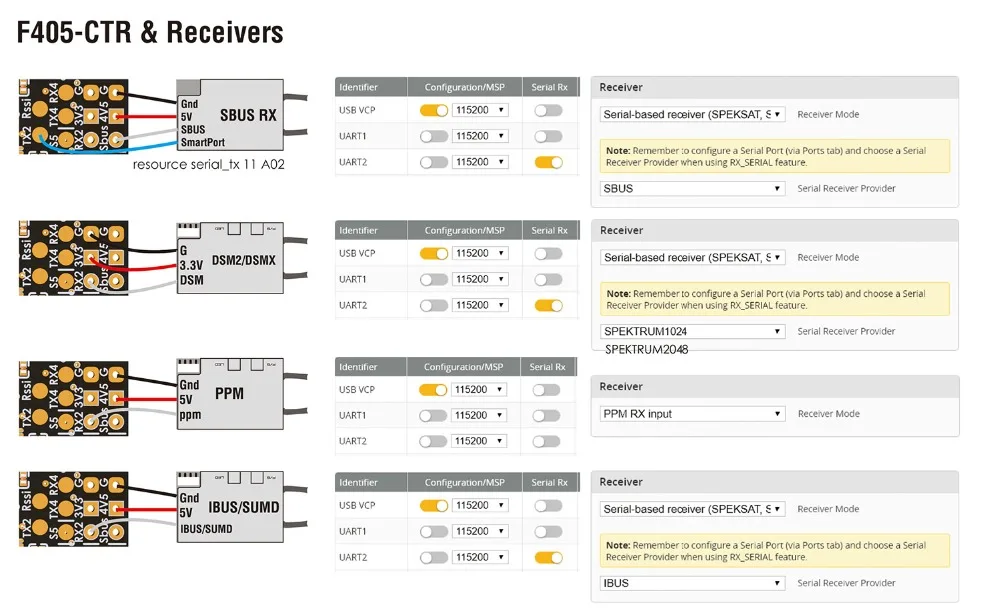Click the ppm pin label on the PPM receiver

(x=190, y=415)
